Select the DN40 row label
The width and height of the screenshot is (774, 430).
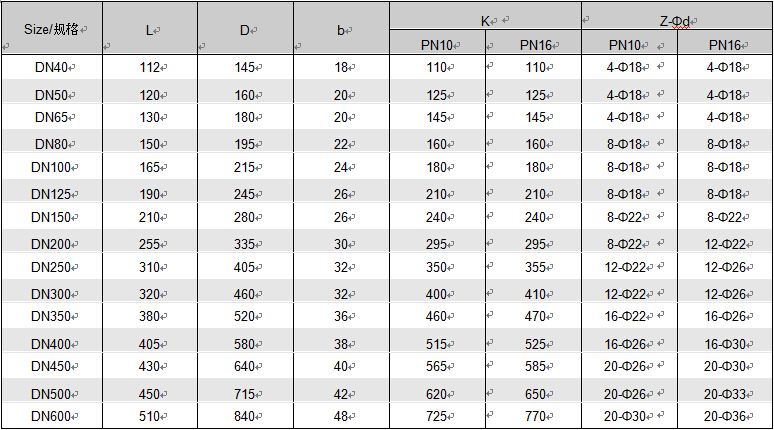(x=50, y=68)
